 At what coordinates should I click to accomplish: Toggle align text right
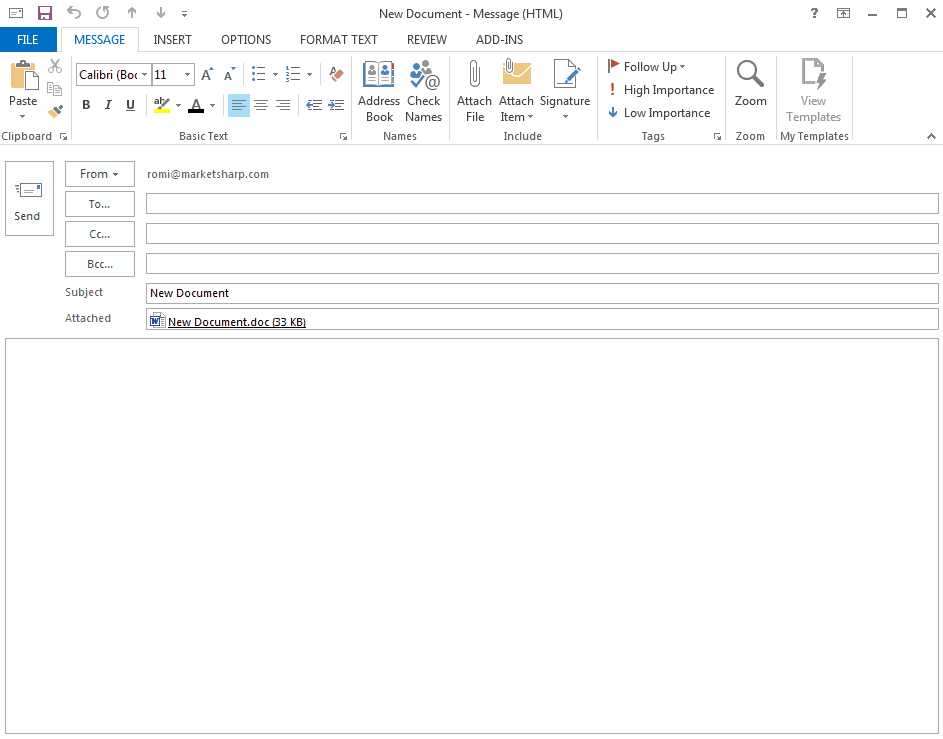tap(283, 105)
